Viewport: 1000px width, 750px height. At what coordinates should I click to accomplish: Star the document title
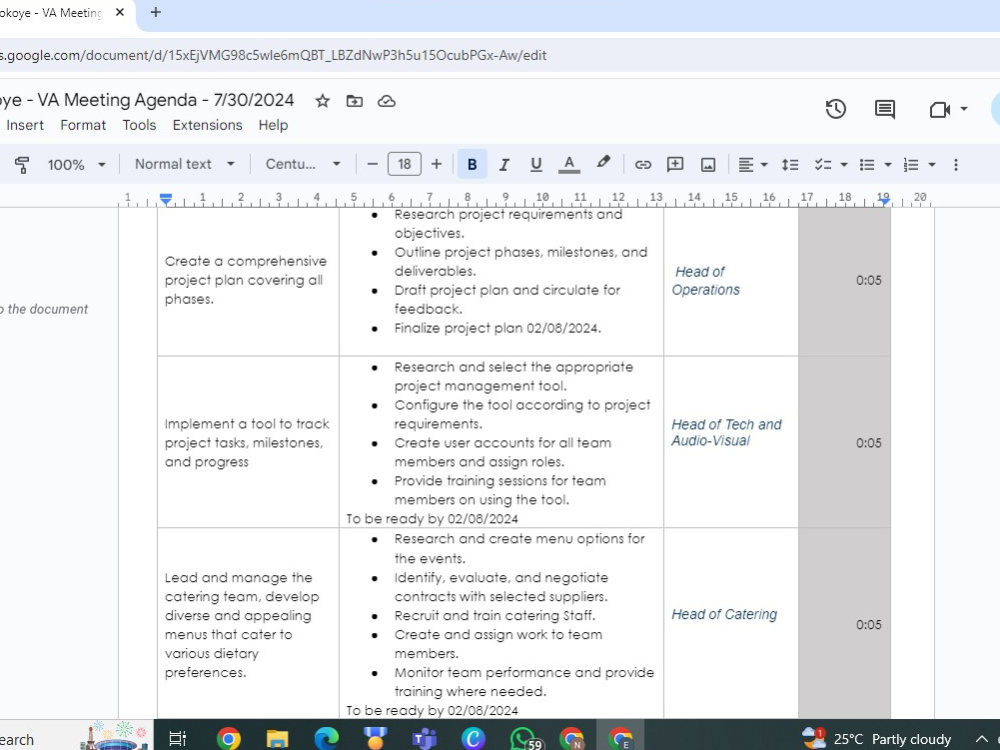tap(323, 101)
